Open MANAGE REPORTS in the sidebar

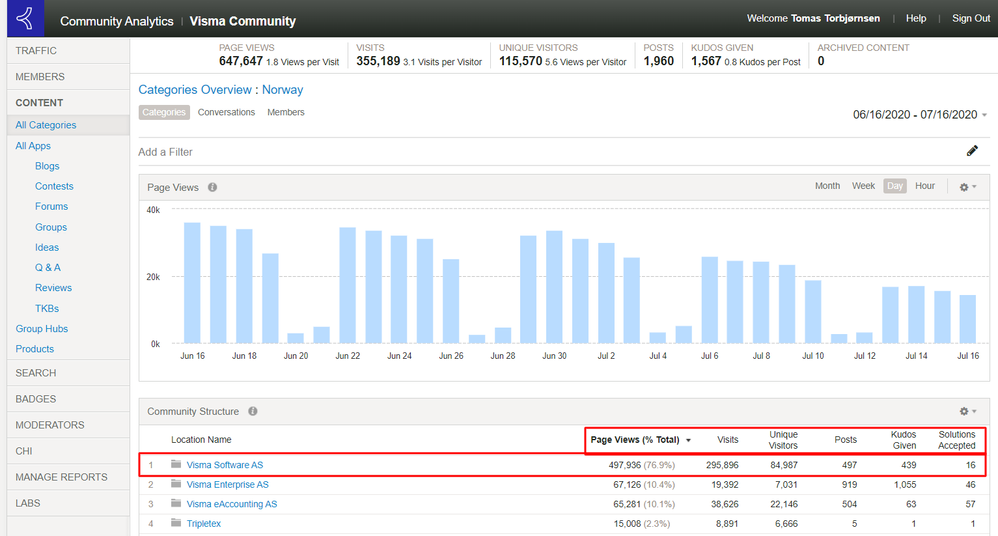[x=68, y=477]
